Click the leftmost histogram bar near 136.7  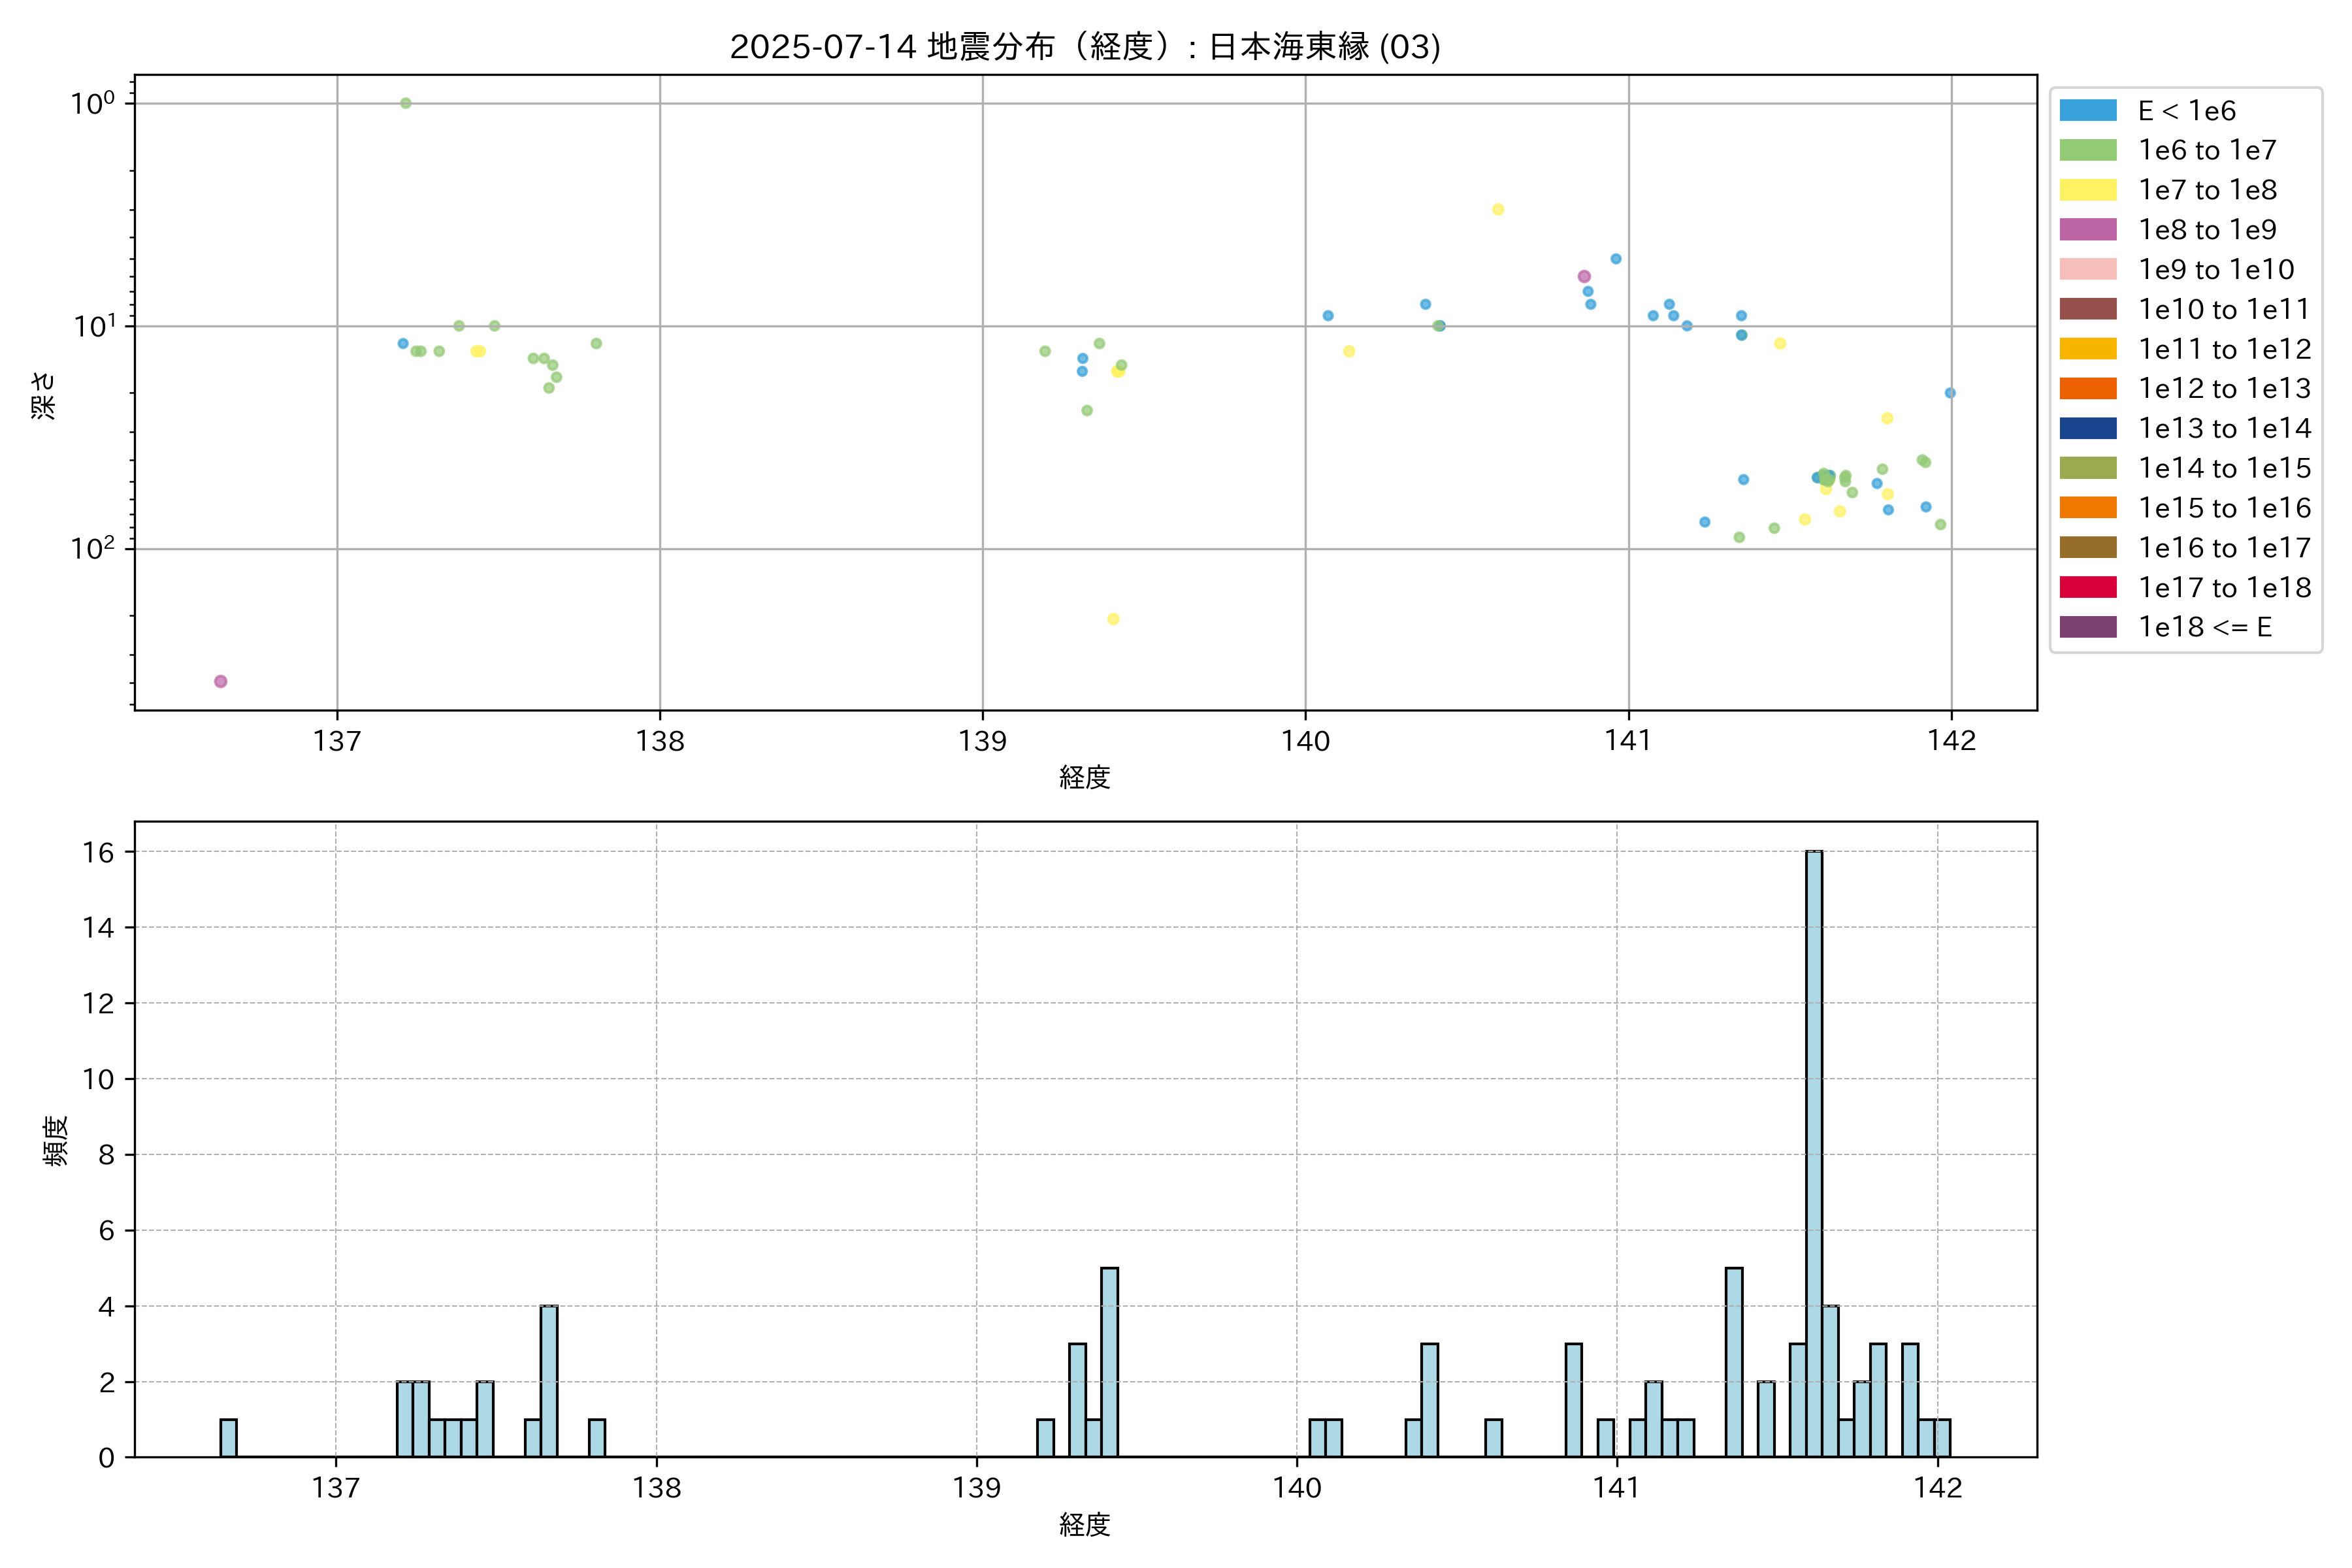228,1438
